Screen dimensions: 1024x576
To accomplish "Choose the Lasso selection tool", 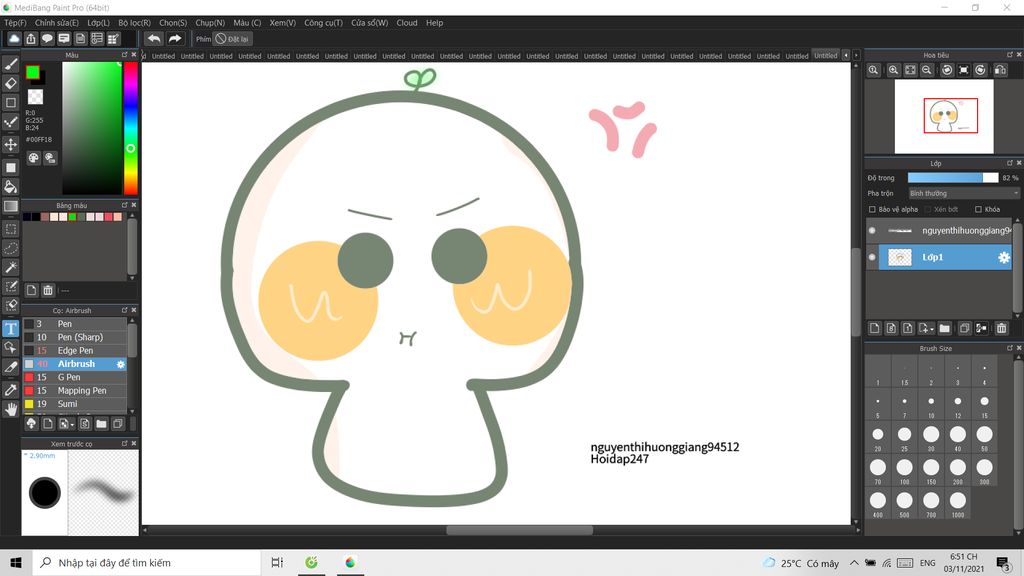I will (11, 248).
